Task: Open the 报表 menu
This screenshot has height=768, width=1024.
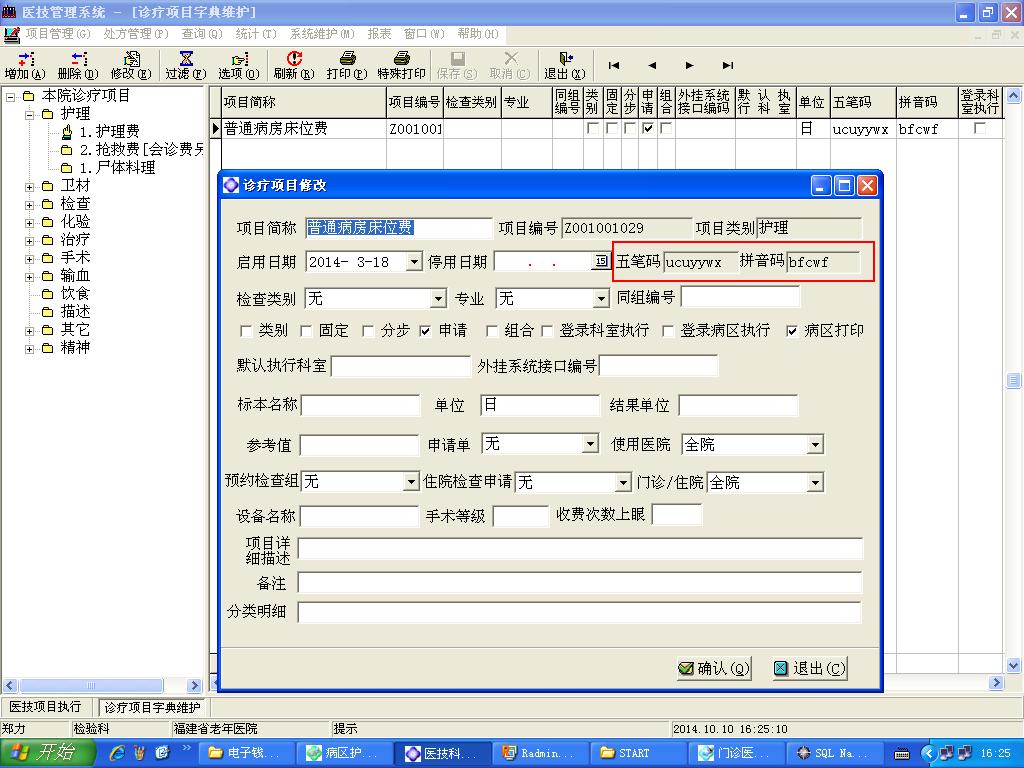Action: [x=379, y=34]
